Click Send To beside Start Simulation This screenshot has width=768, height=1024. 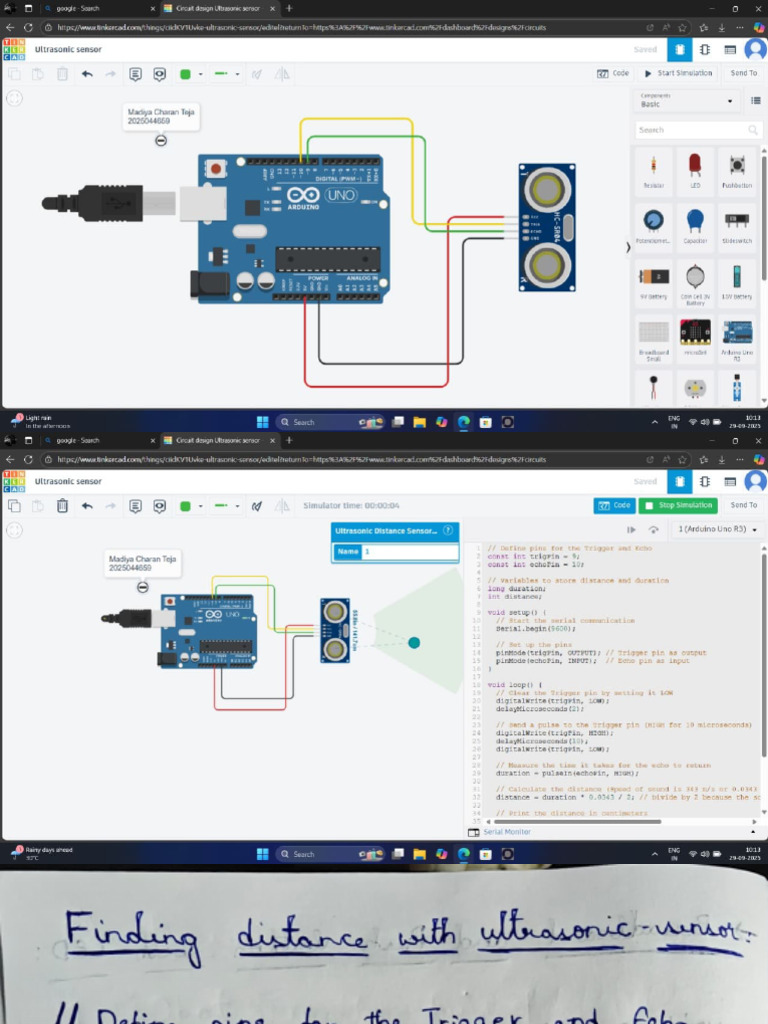pyautogui.click(x=743, y=73)
